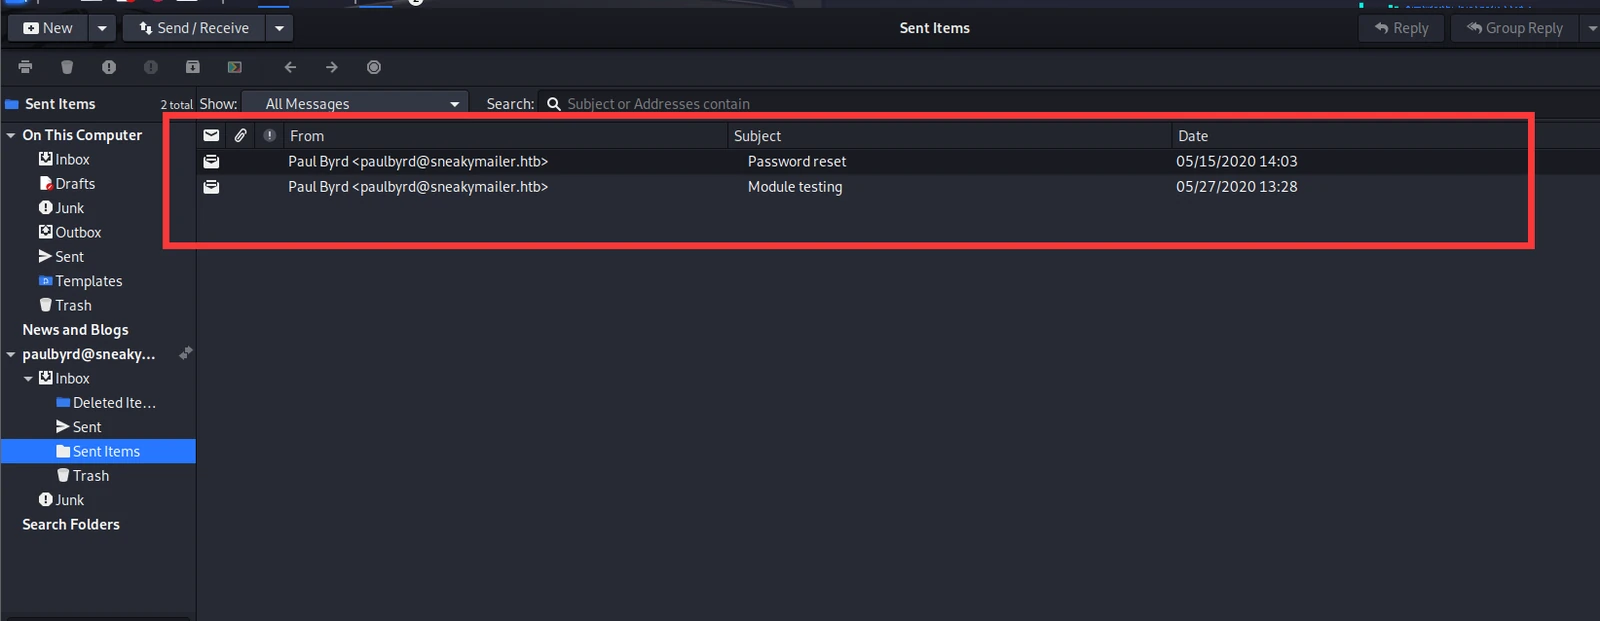1600x621 pixels.
Task: Open the New button dropdown arrow
Action: 102,28
